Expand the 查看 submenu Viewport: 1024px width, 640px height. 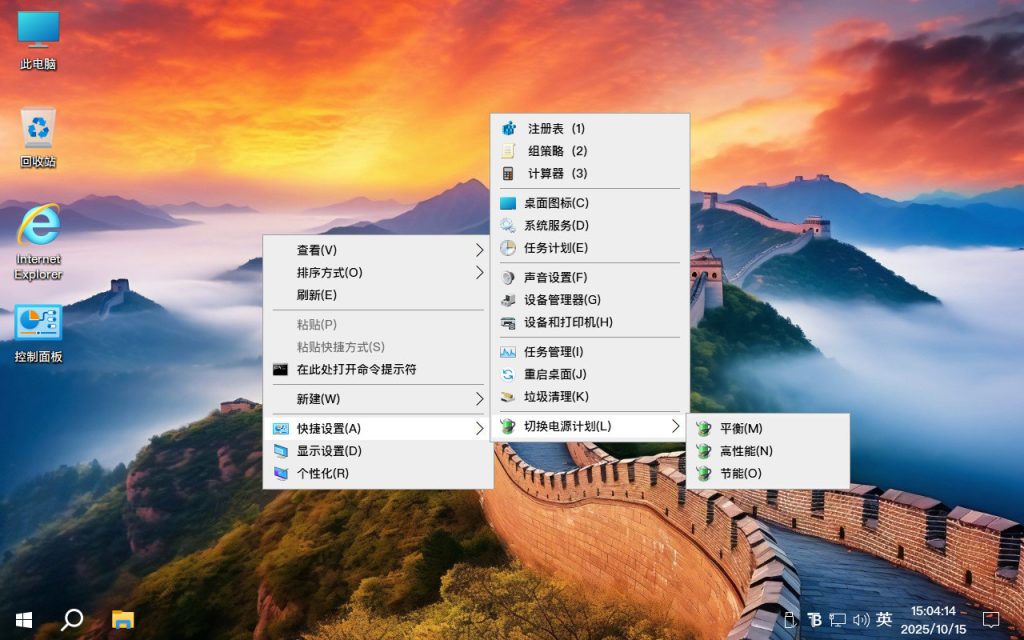310,250
